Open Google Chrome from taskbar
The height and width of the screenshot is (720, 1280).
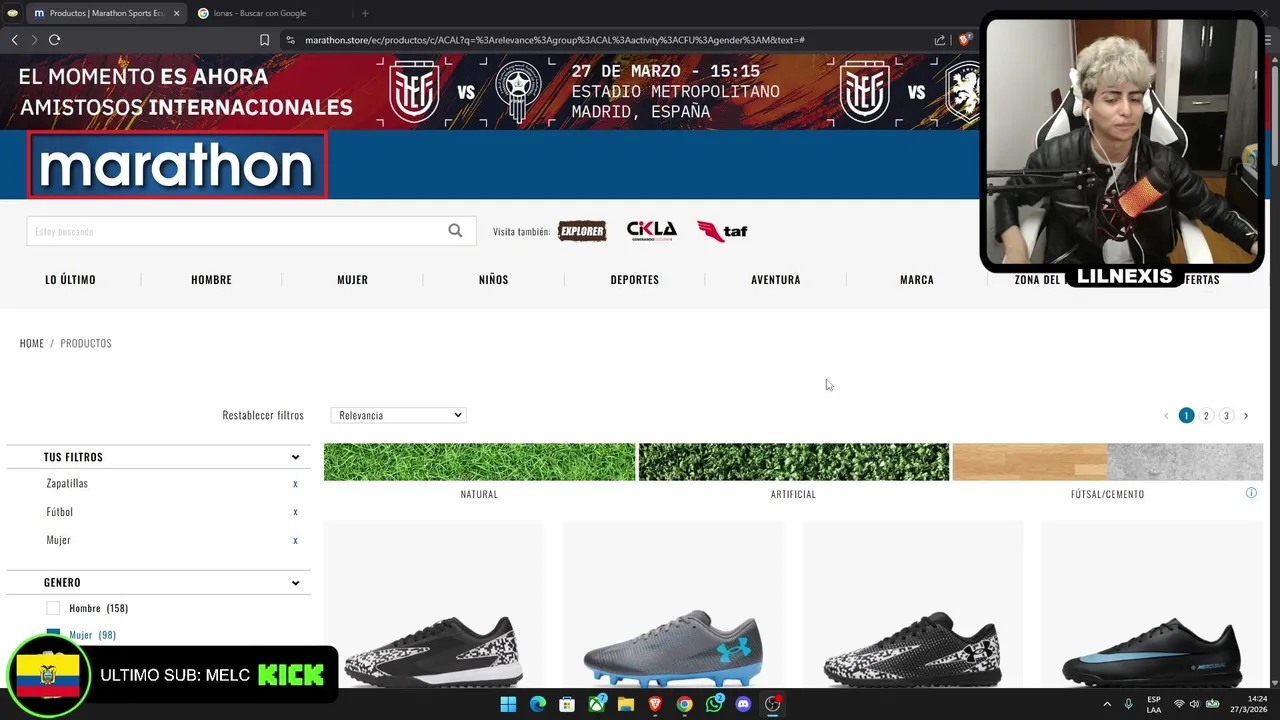point(684,704)
